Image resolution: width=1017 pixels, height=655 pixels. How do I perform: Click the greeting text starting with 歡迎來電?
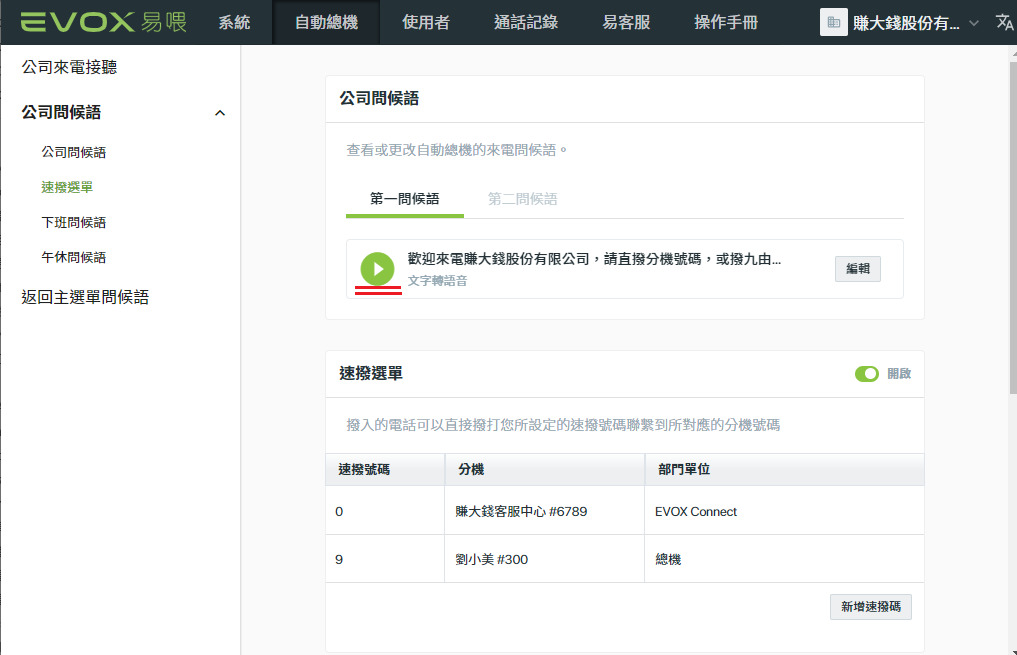594,259
